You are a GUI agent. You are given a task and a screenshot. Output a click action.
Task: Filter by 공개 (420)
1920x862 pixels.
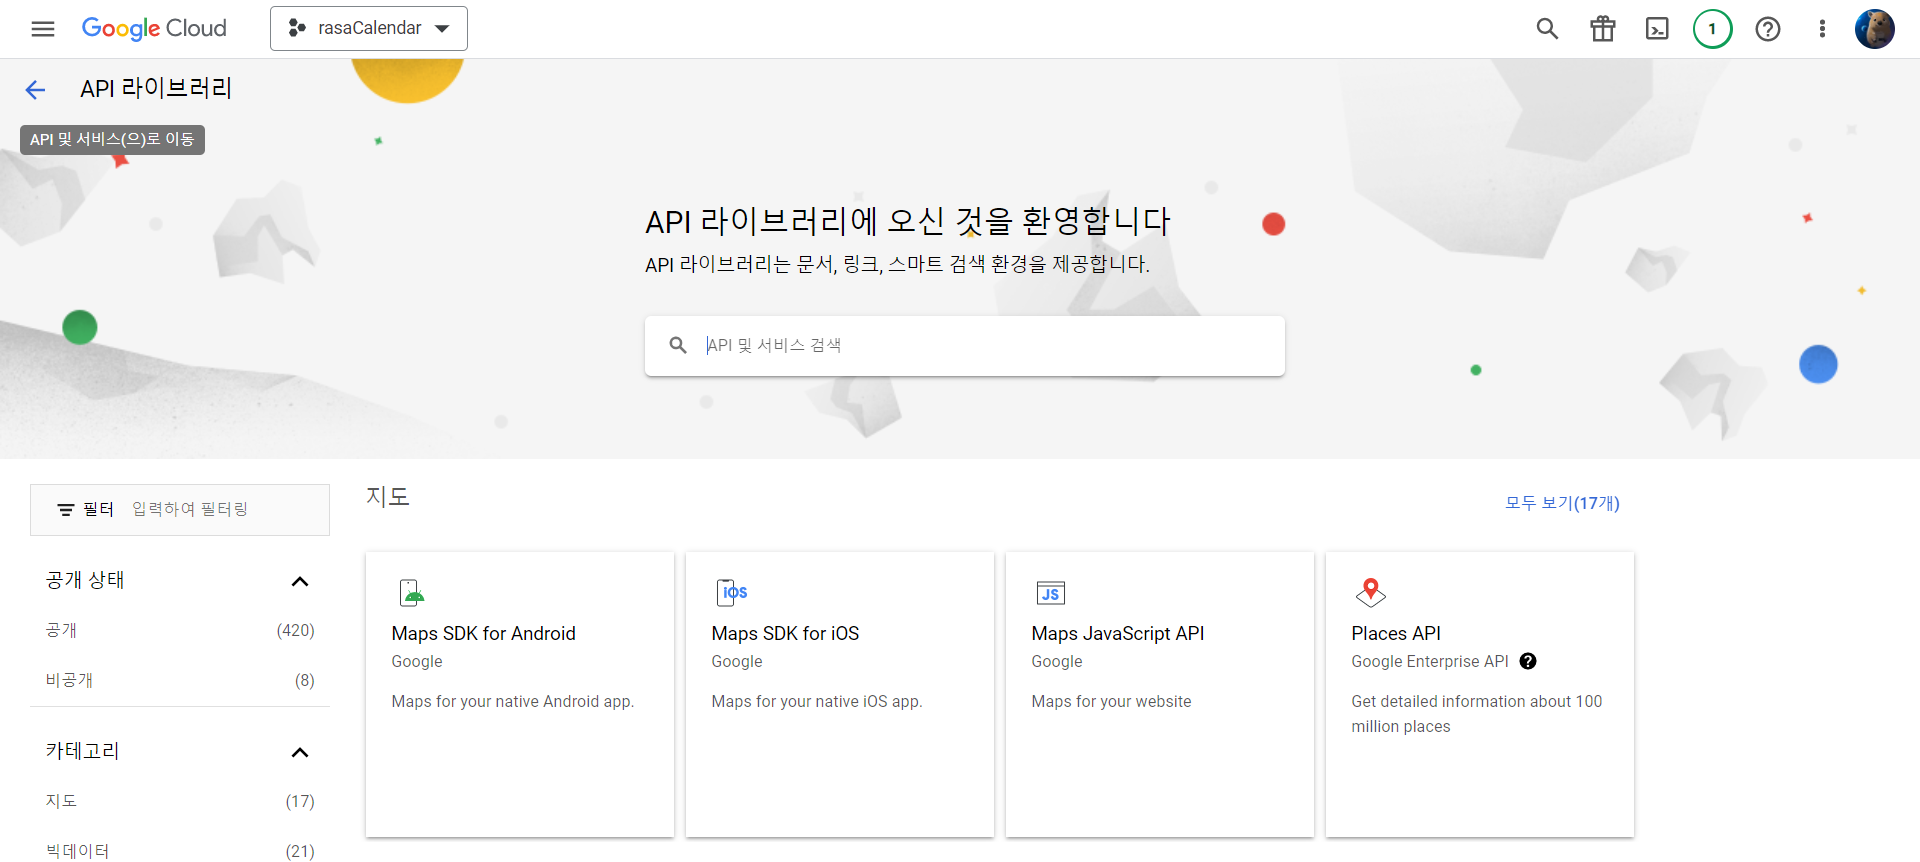180,630
